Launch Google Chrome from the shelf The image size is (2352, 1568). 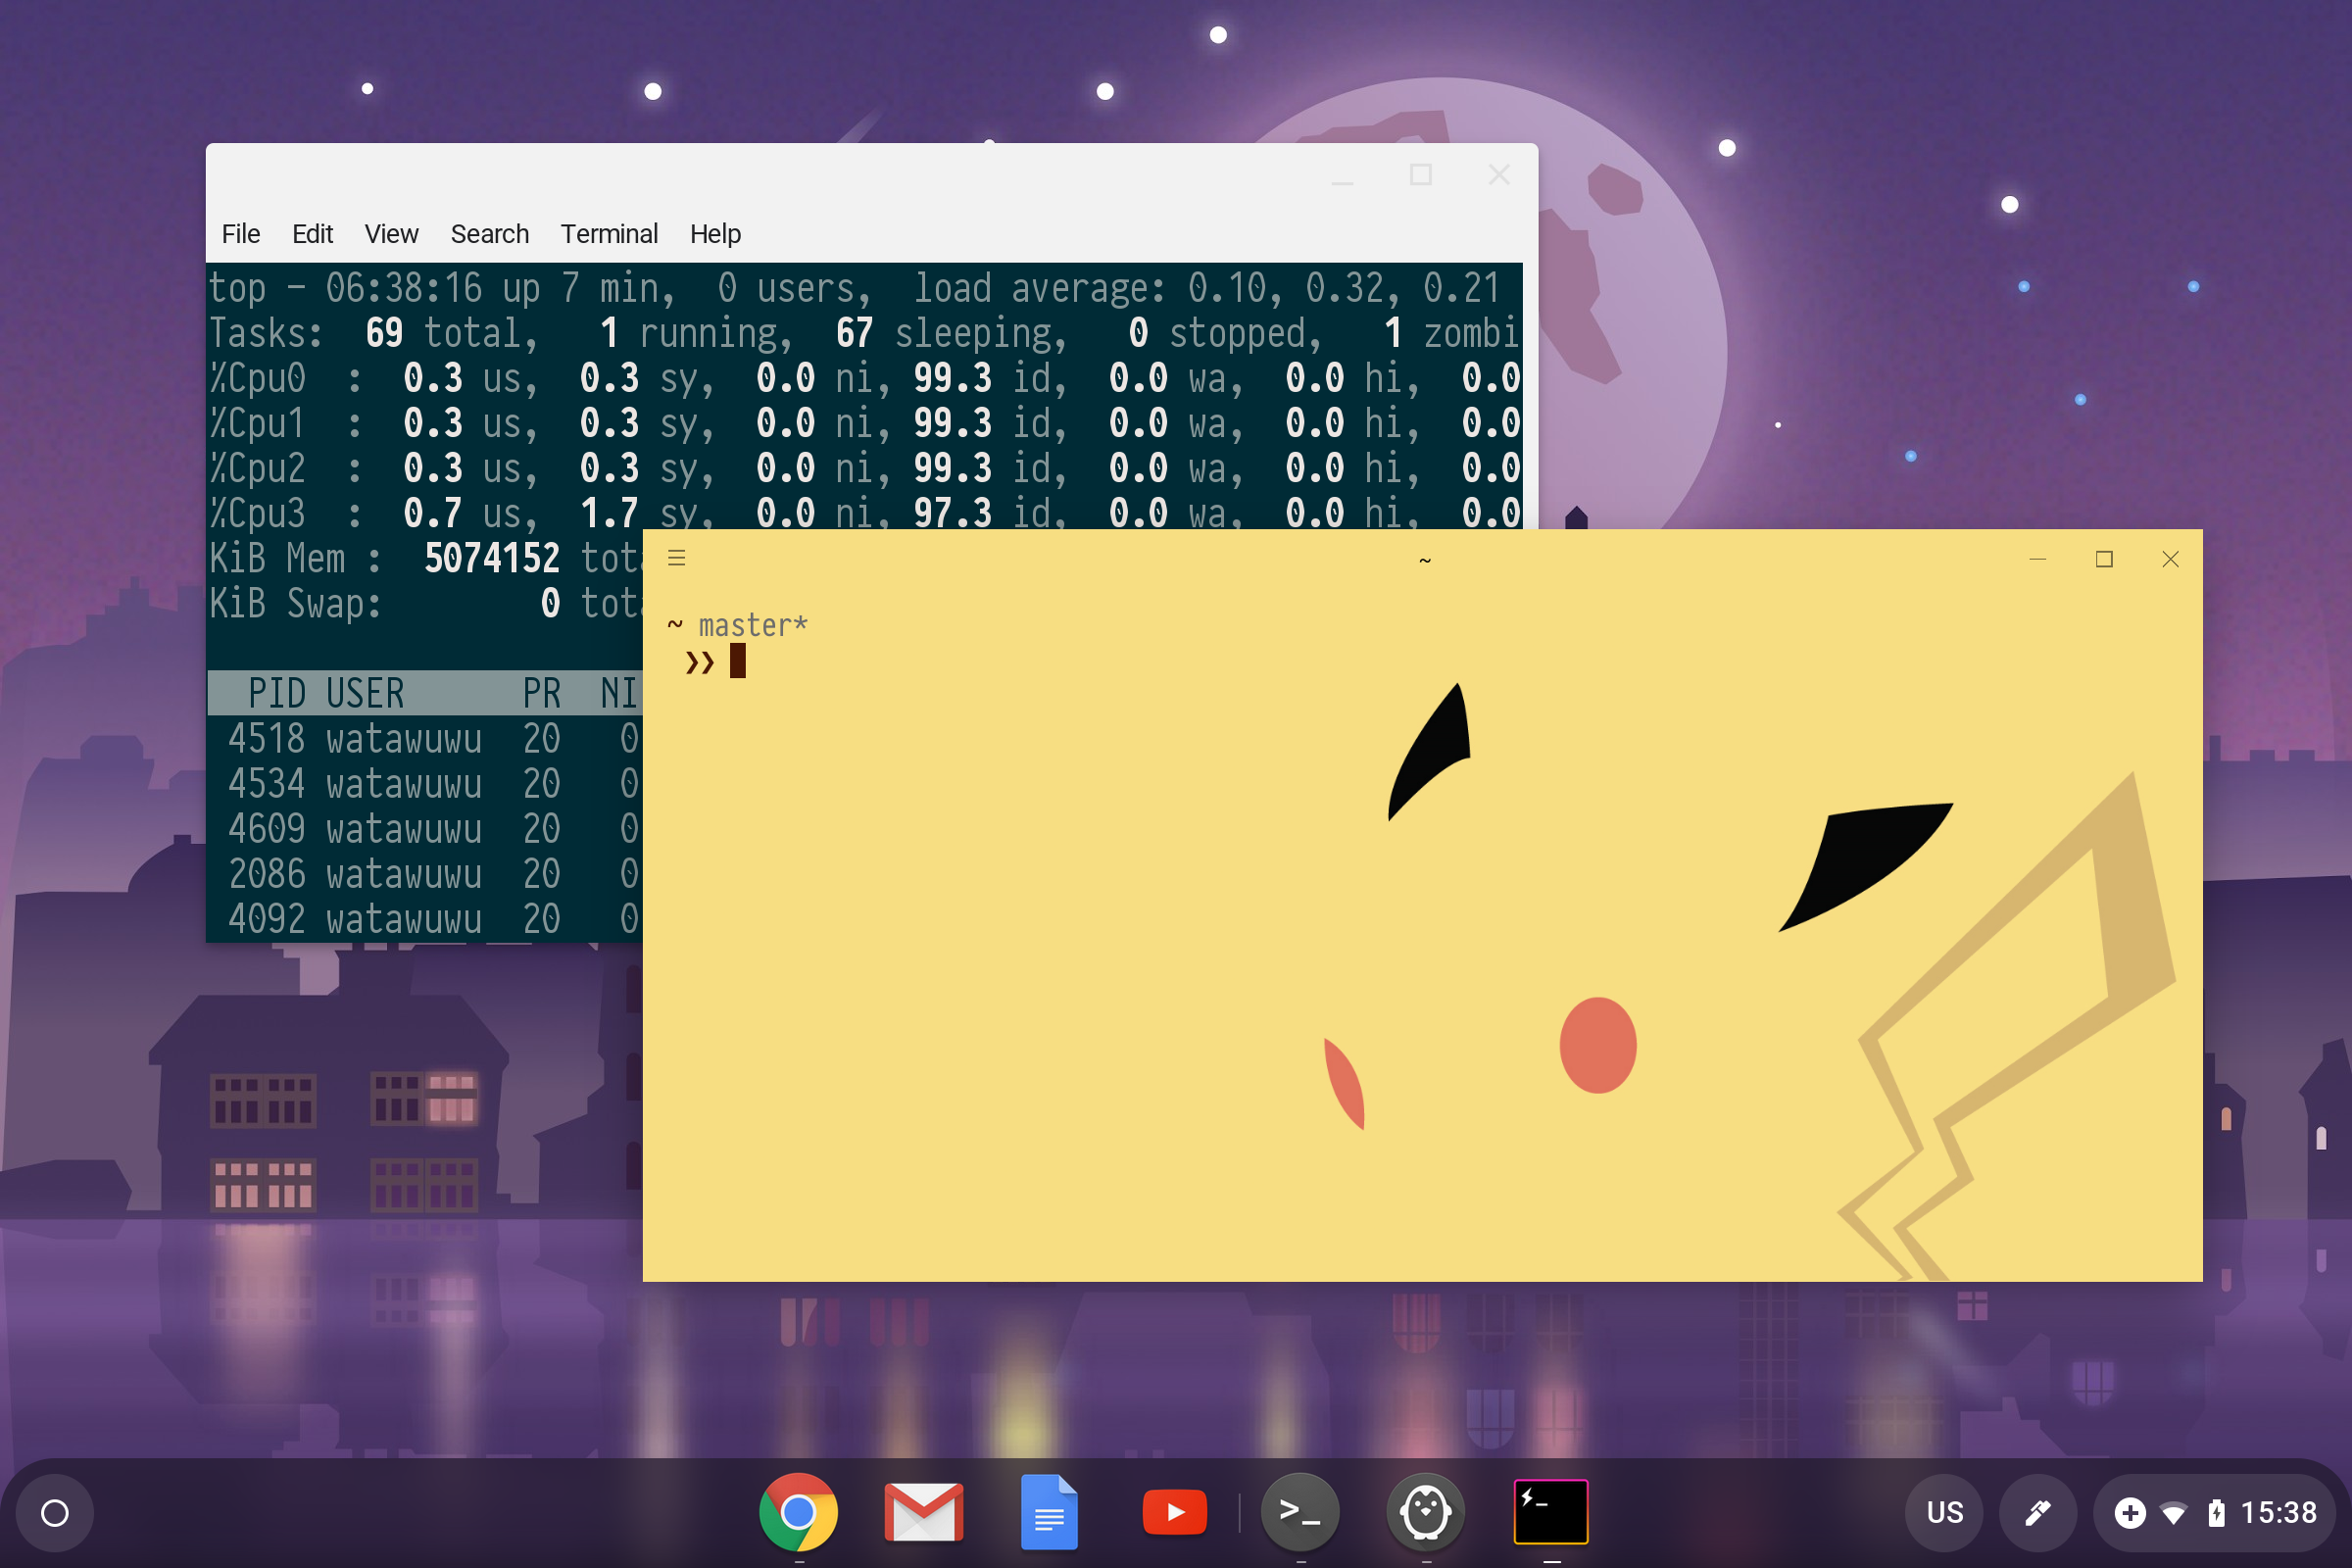(798, 1512)
